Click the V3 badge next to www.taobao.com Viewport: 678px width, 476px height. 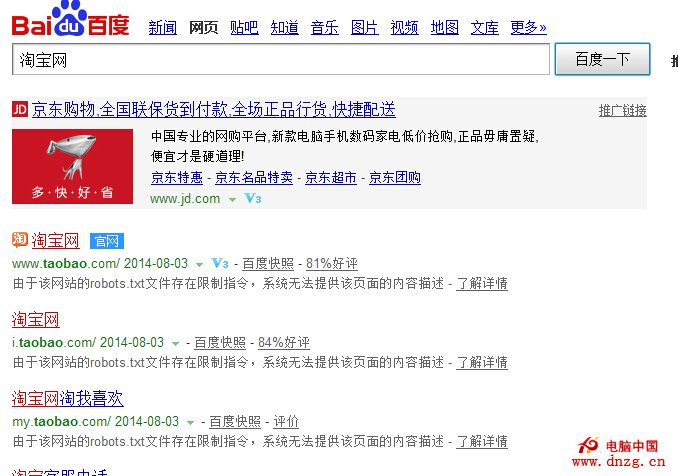220,263
